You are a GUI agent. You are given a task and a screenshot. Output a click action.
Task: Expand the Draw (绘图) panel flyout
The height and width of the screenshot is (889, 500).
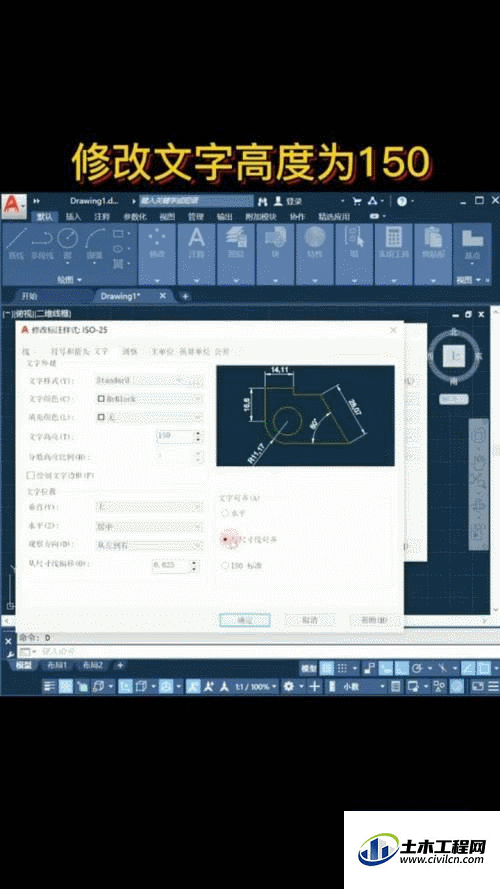(70, 280)
